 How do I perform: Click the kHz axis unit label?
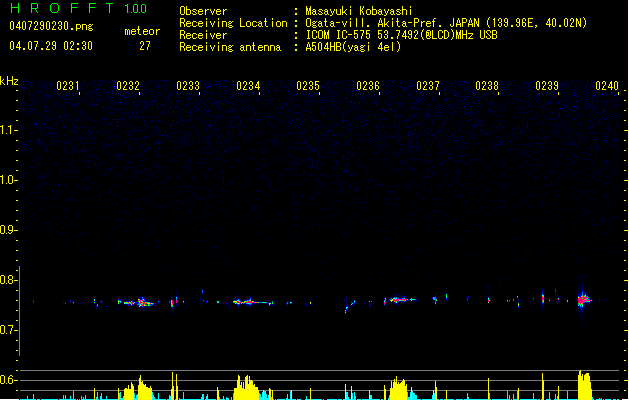pyautogui.click(x=9, y=81)
